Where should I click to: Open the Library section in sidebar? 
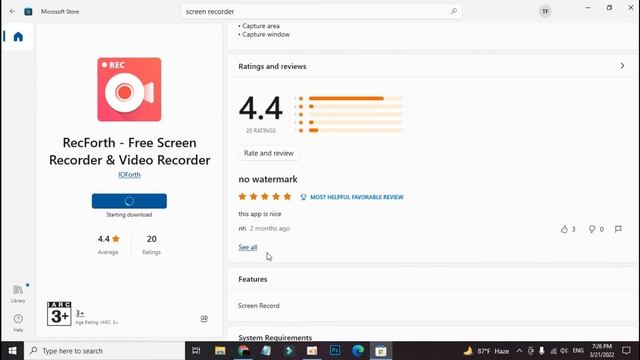[18, 293]
